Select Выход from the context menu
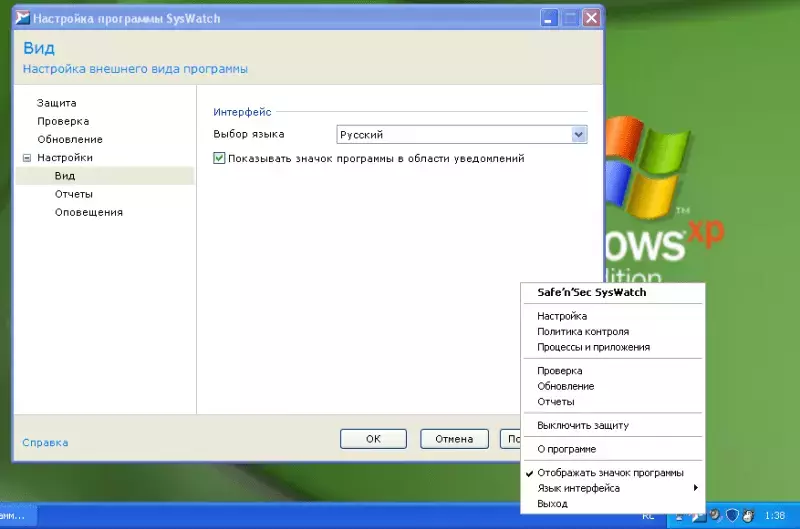The height and width of the screenshot is (529, 800). click(613, 503)
